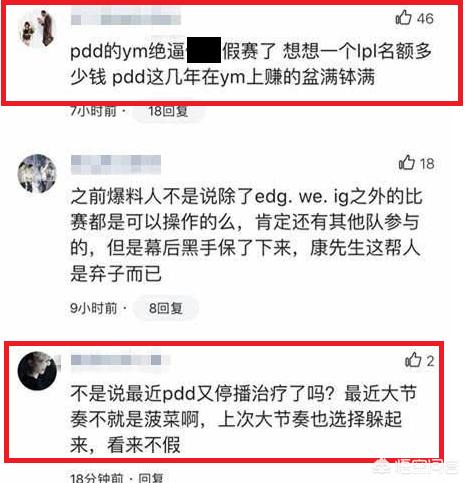Select the comment about pdd又停播治疗
Screen dimensions: 468x483
pyautogui.click(x=243, y=419)
